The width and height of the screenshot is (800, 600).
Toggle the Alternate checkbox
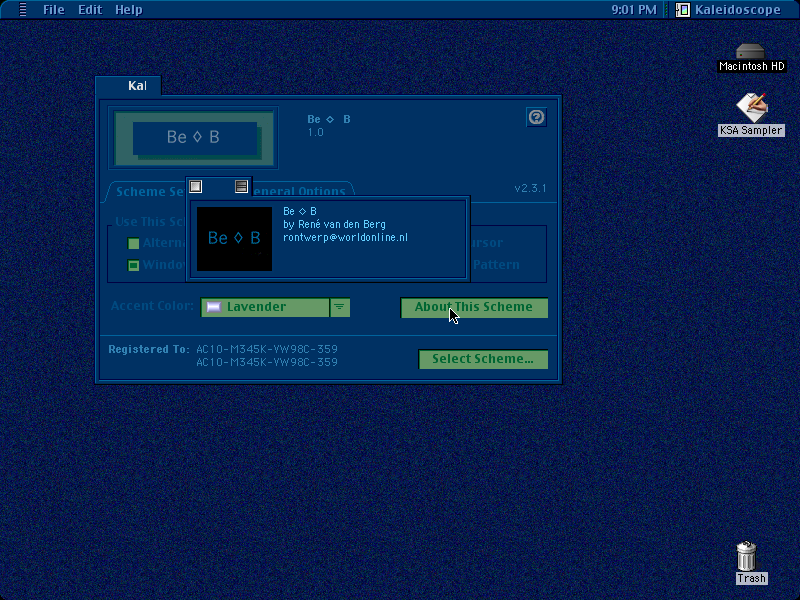pyautogui.click(x=133, y=243)
